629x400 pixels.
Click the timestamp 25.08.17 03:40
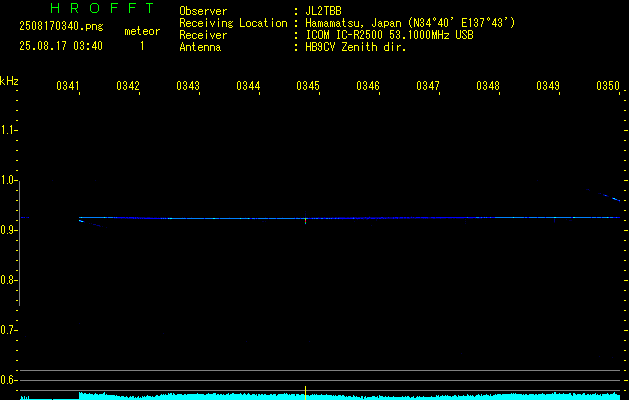pyautogui.click(x=61, y=46)
